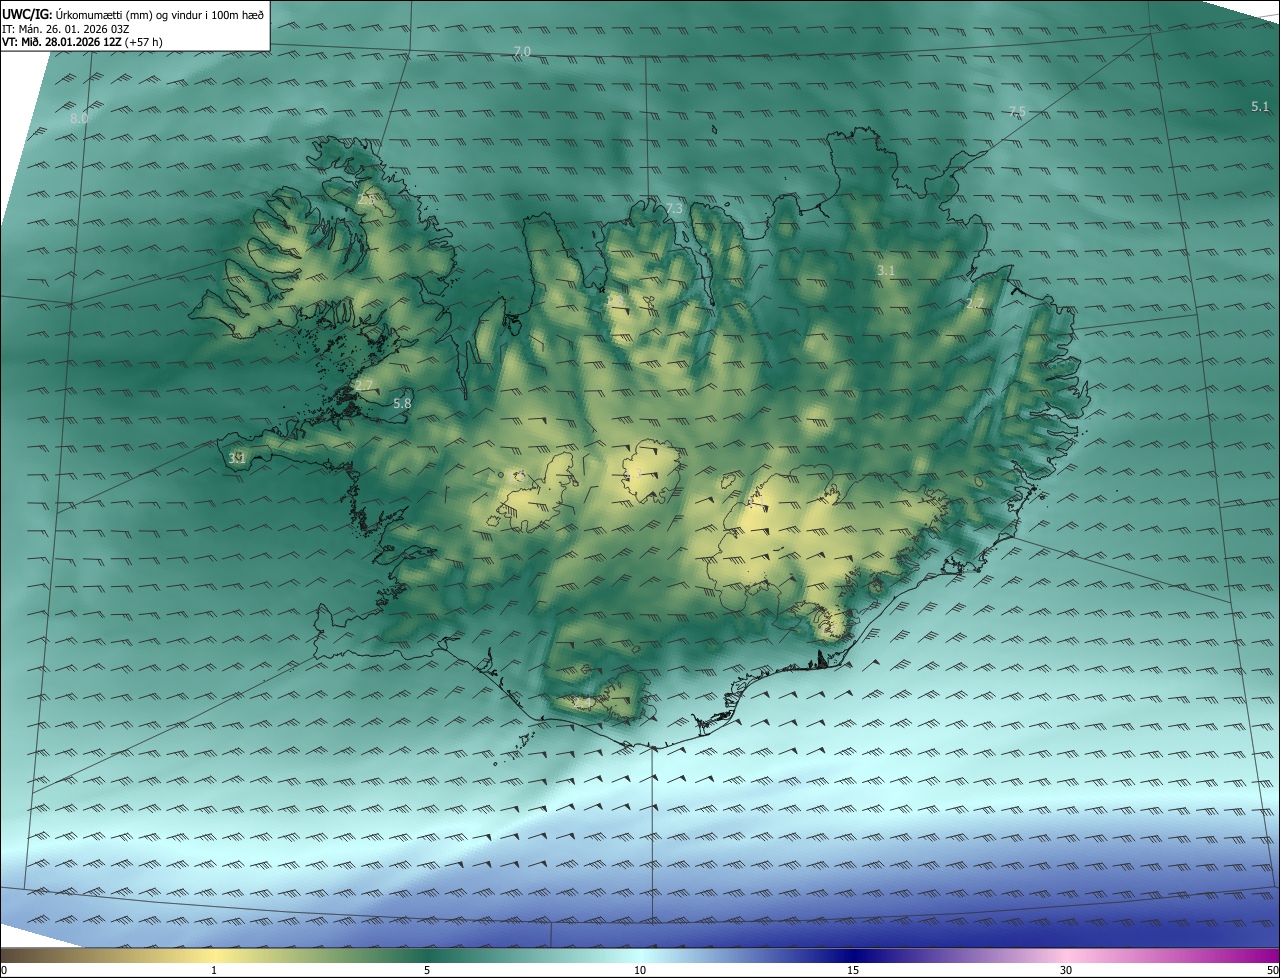Select the "IT: Mán. 26. 01. 2026 03Z" line

pos(66,29)
